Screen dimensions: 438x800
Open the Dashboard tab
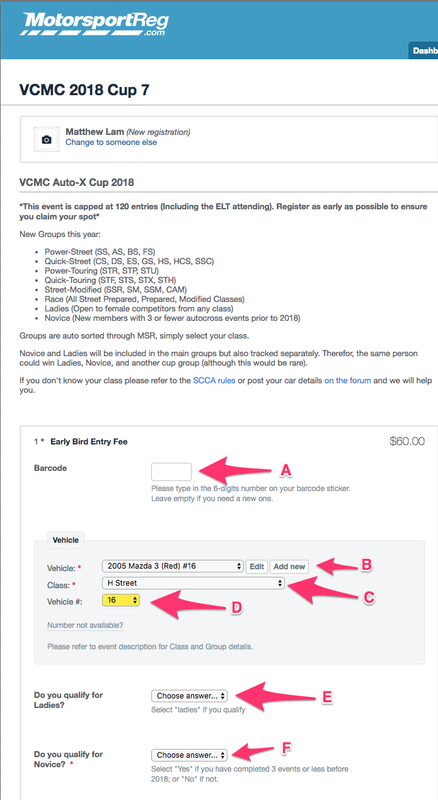tap(424, 51)
